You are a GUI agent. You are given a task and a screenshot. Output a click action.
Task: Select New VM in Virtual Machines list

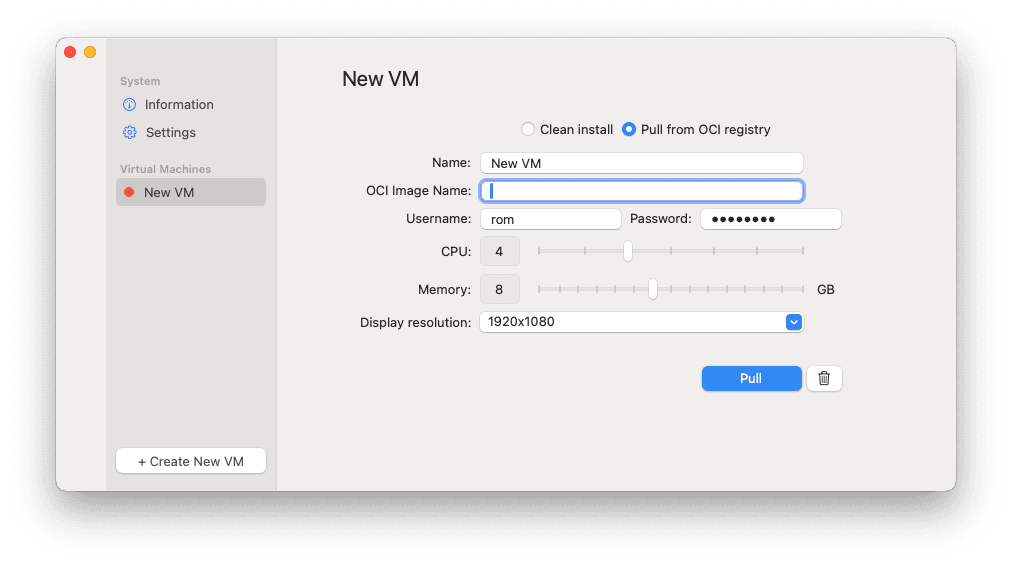[191, 192]
